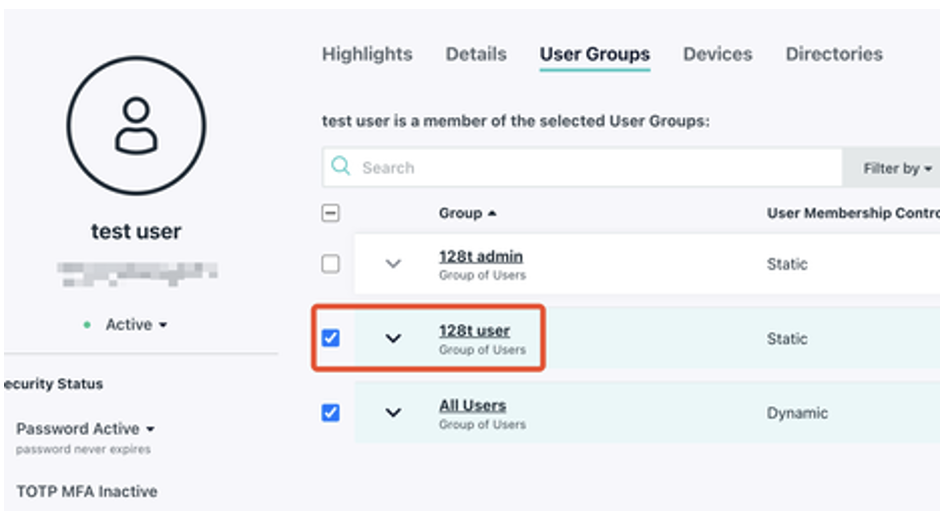Image resolution: width=946 pixels, height=518 pixels.
Task: Toggle the select-all header checkbox
Action: [x=331, y=213]
